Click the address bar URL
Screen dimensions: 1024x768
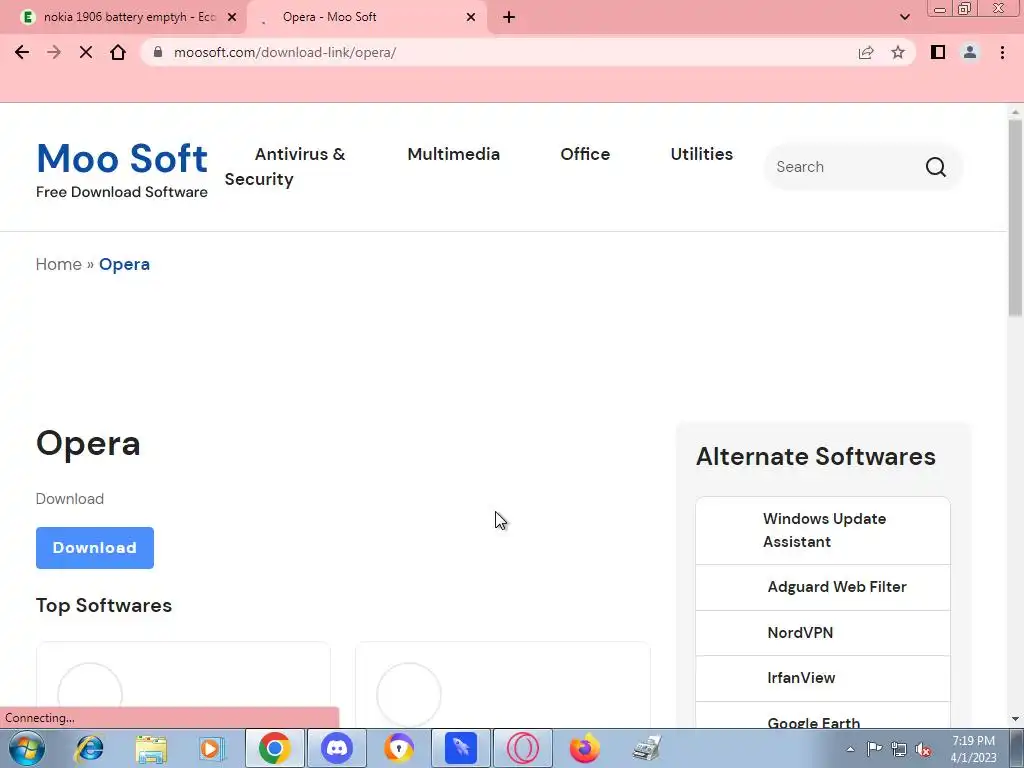tap(285, 52)
